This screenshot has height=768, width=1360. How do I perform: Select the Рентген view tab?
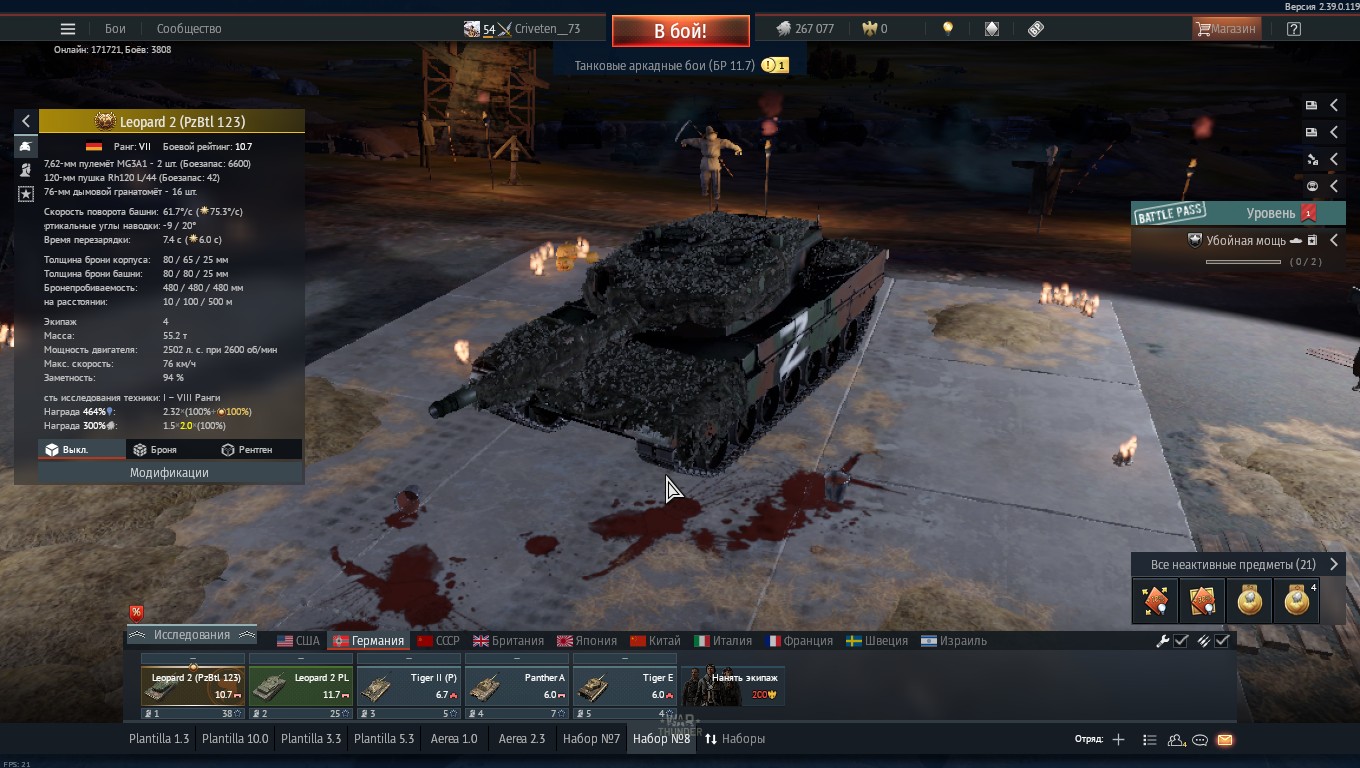pyautogui.click(x=247, y=450)
